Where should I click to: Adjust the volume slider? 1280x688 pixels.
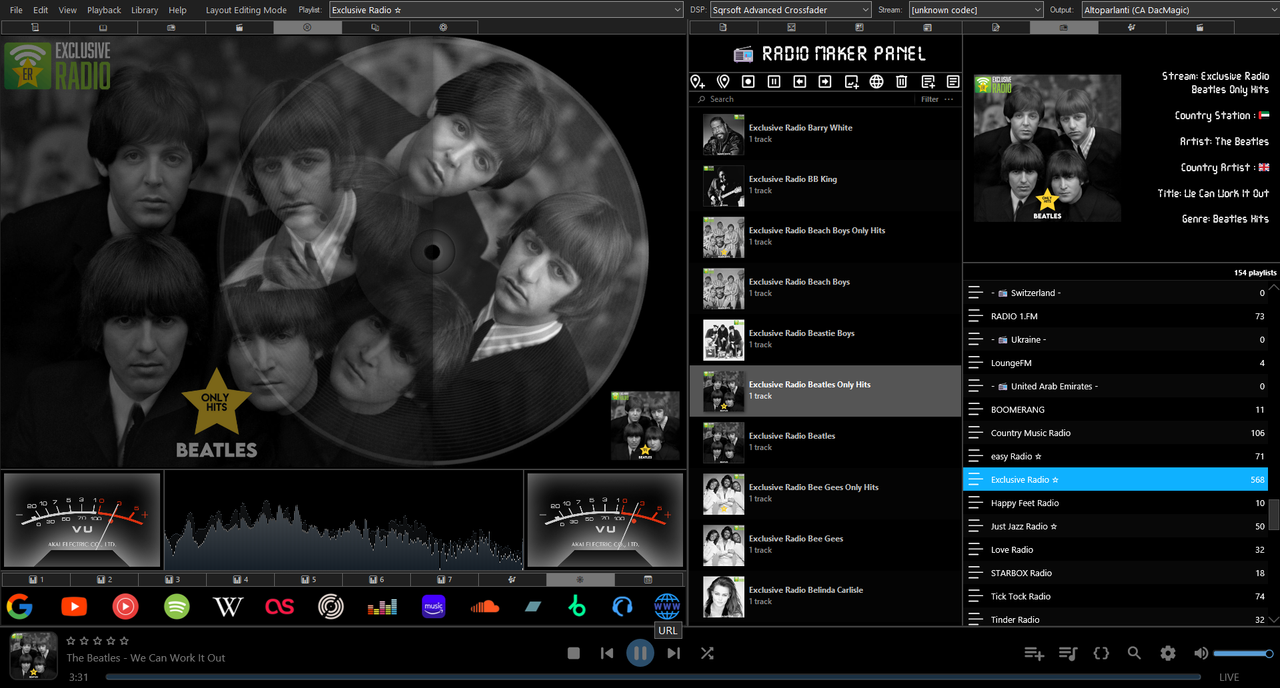(x=1243, y=653)
